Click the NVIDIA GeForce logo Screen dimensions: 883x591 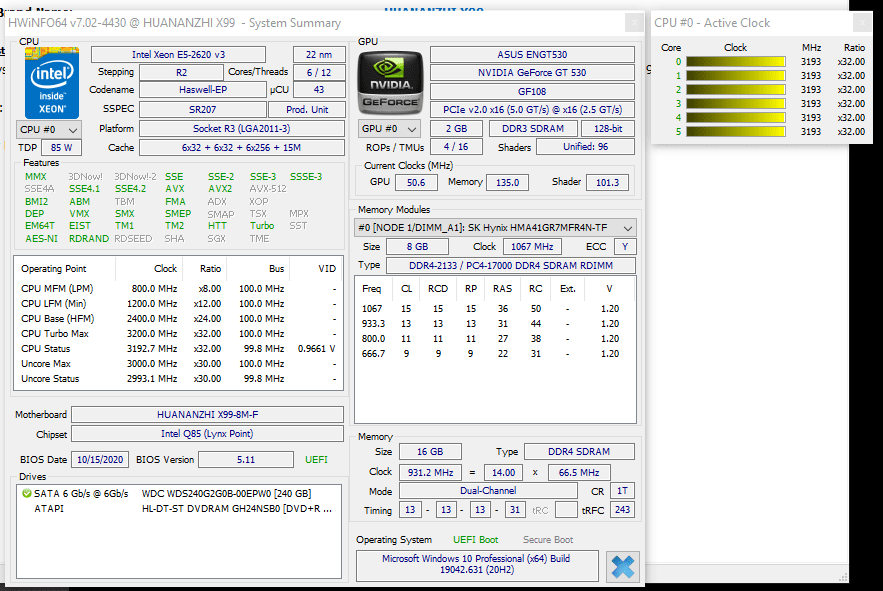391,83
